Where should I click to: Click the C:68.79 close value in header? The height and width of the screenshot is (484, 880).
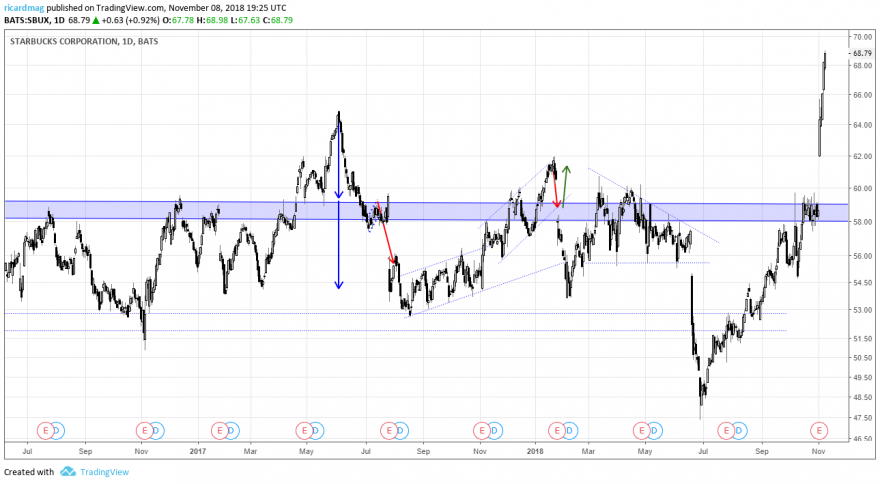click(x=277, y=20)
